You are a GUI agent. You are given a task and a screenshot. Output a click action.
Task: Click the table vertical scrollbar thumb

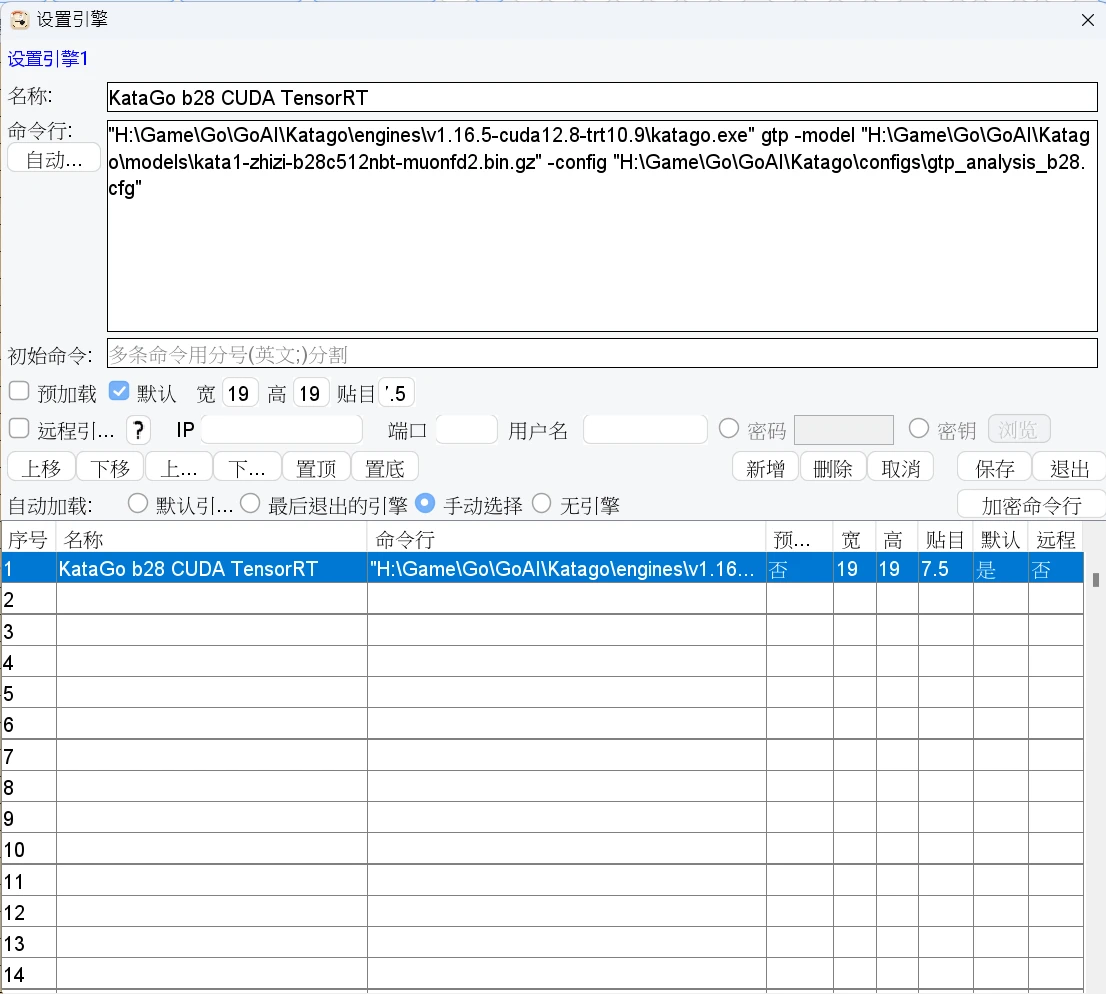[x=1095, y=580]
